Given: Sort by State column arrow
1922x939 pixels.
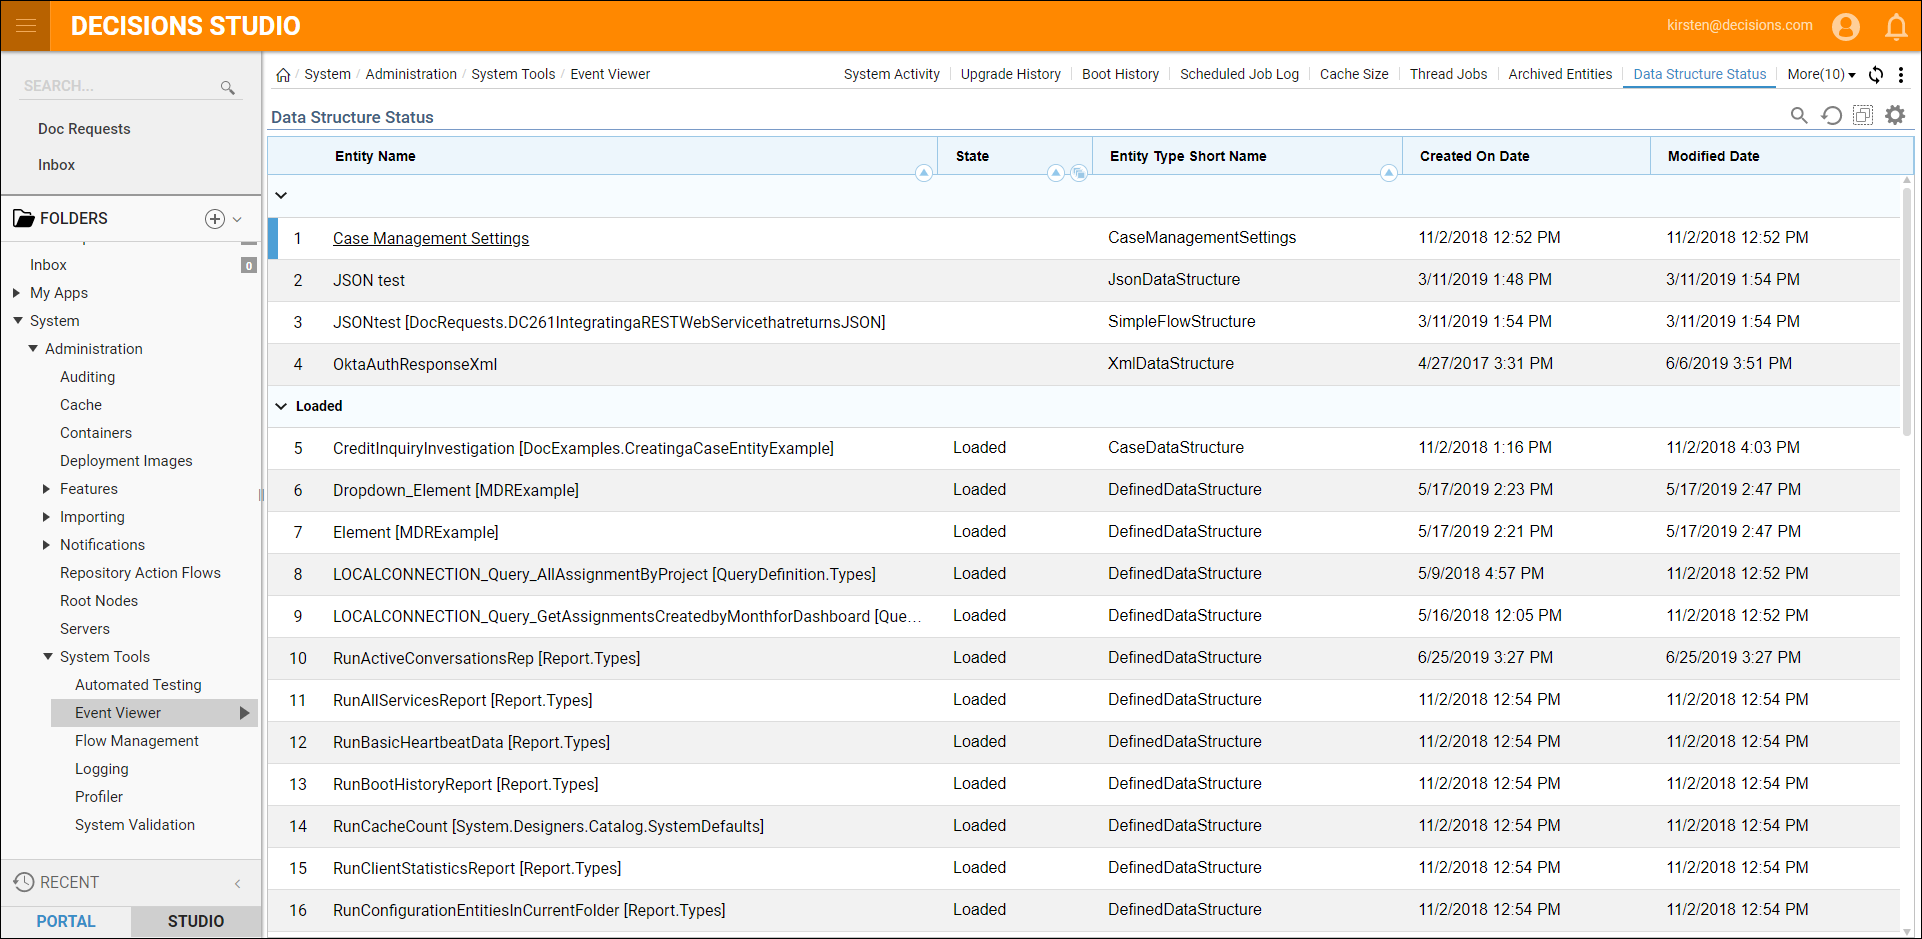Looking at the screenshot, I should point(1056,173).
